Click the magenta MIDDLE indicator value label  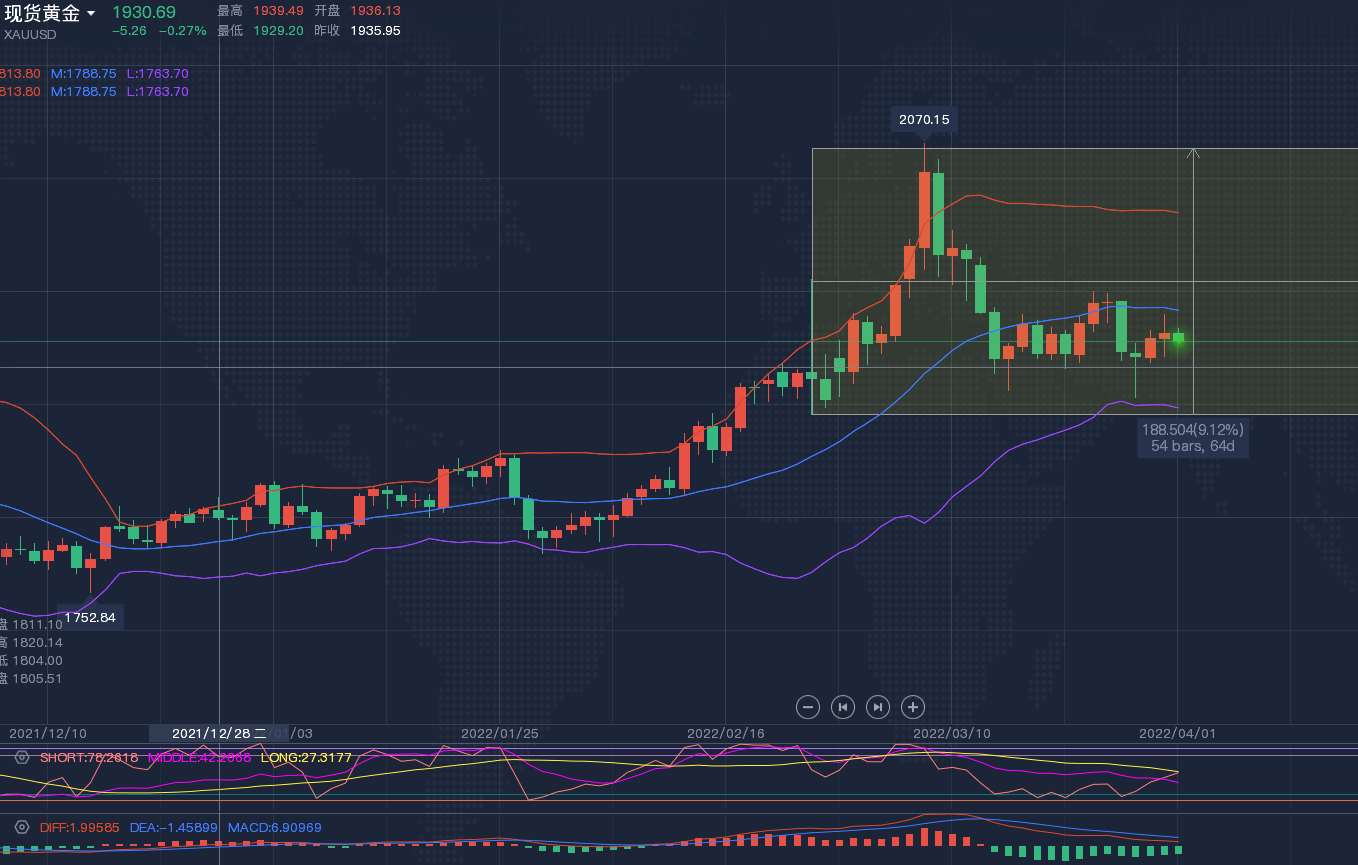200,758
